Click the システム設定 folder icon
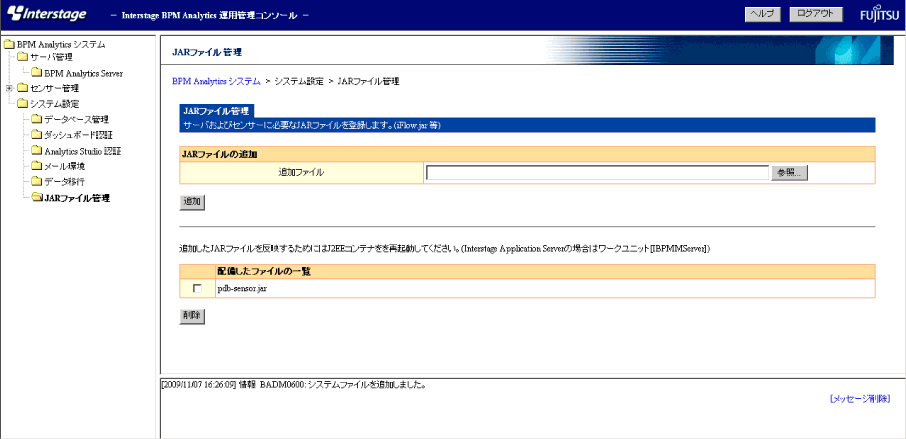906x439 pixels. click(22, 104)
